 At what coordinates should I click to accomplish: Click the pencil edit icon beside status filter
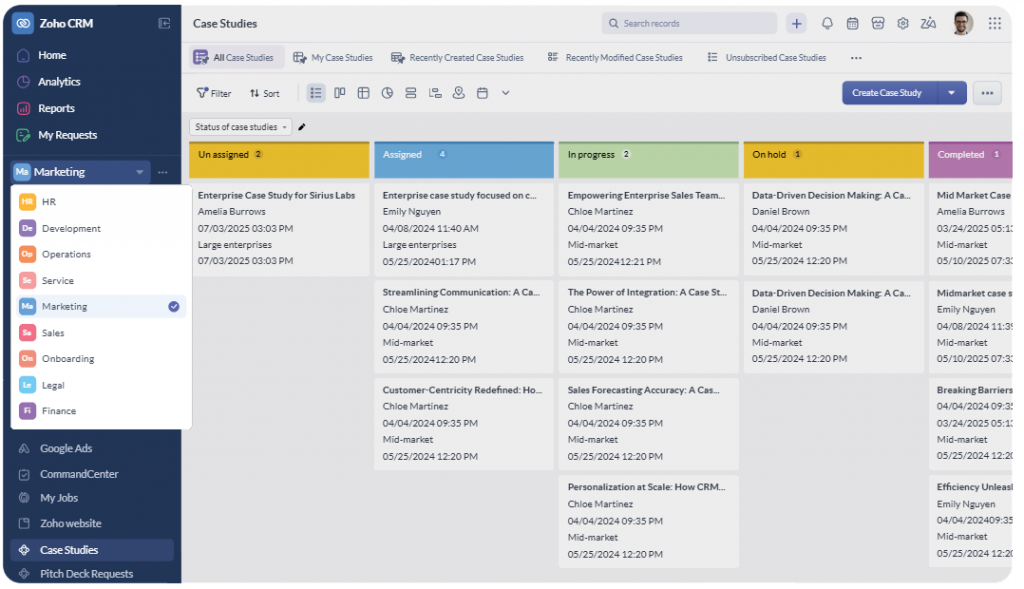pos(302,127)
